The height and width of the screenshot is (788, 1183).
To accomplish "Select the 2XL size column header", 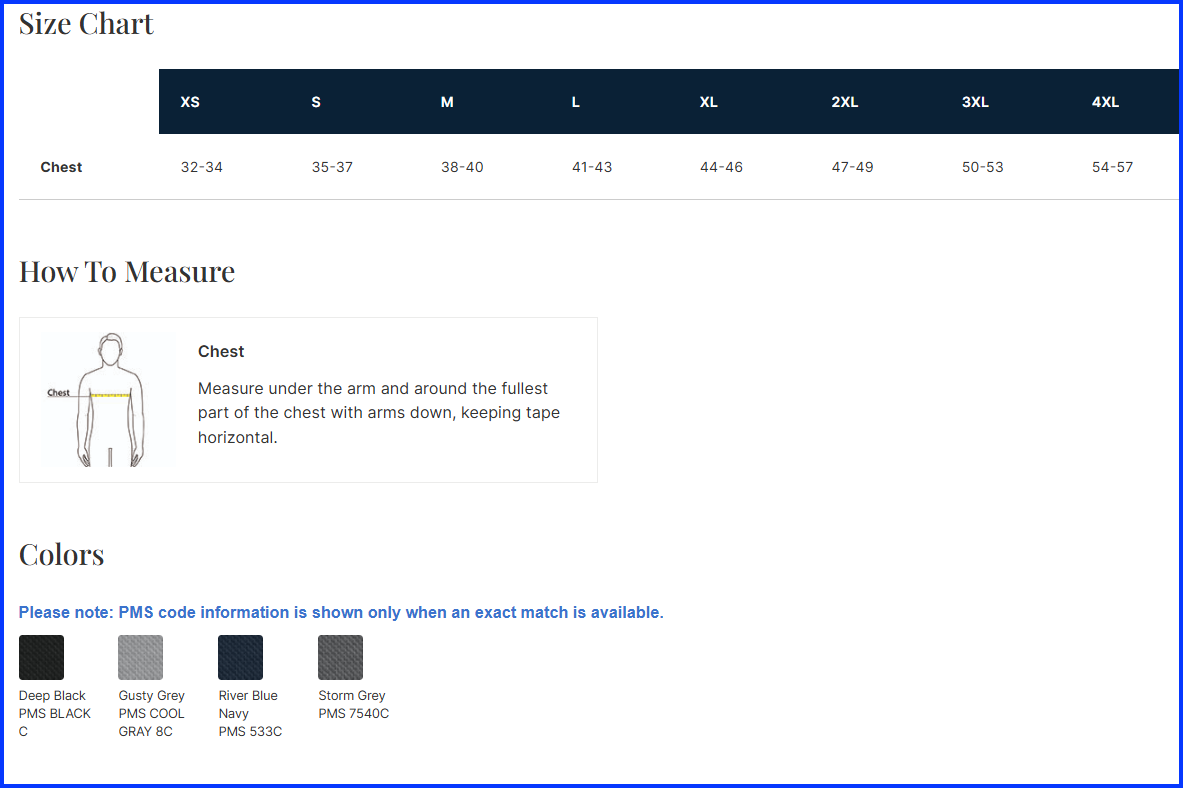I will click(845, 102).
